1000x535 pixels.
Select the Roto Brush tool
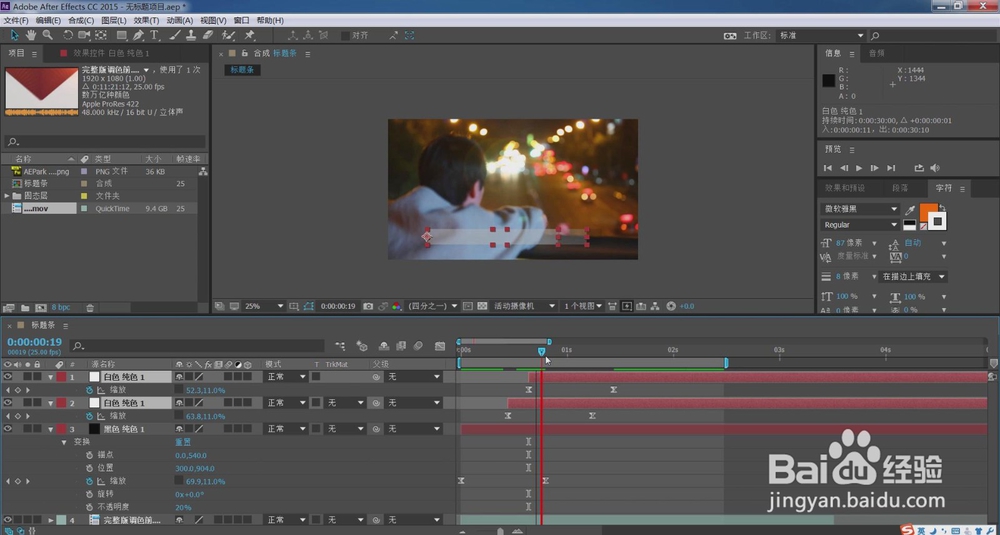click(228, 35)
